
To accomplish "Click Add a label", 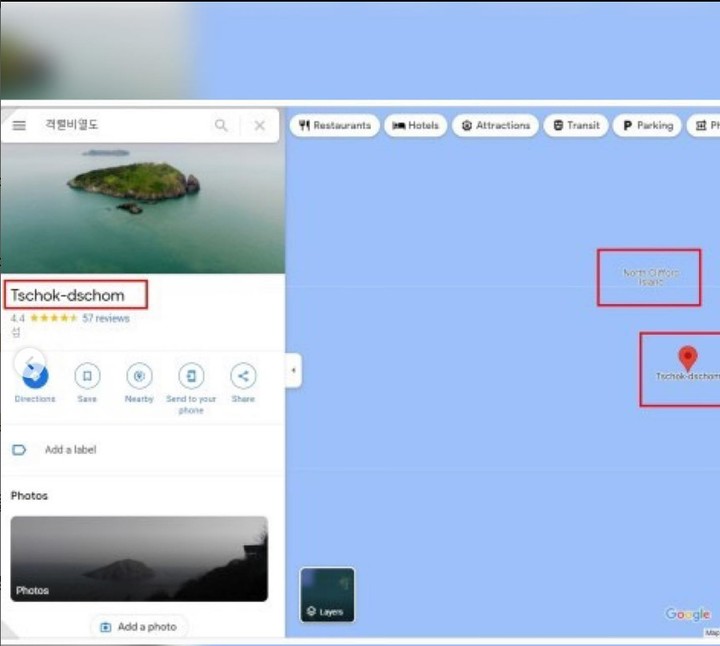I will [x=71, y=449].
